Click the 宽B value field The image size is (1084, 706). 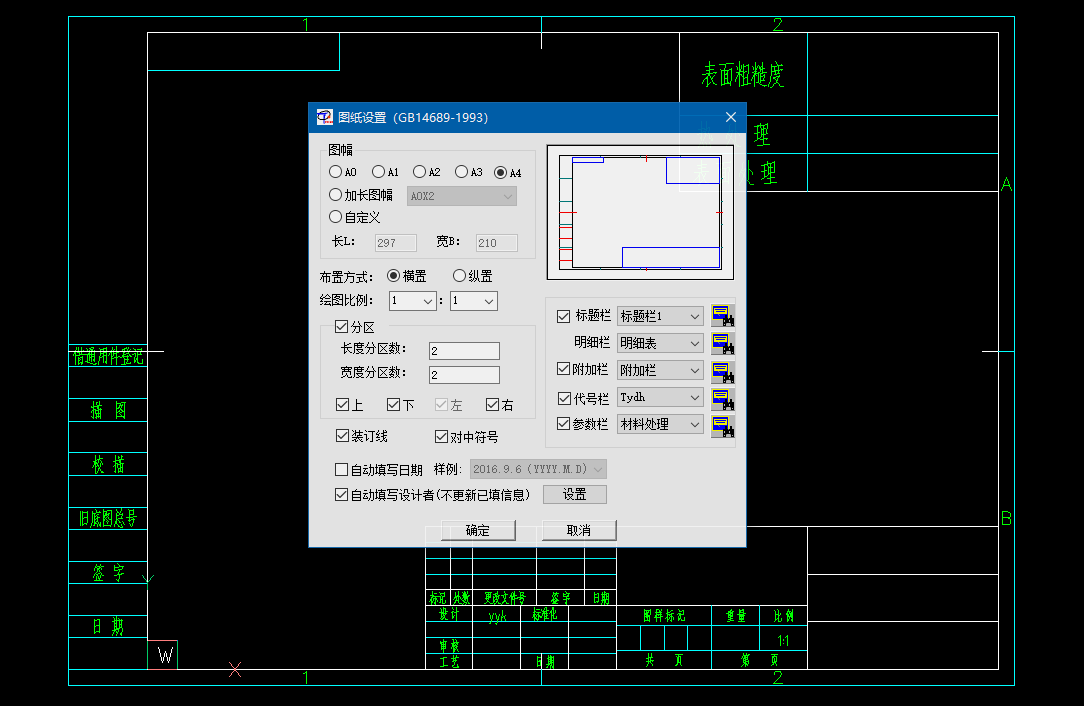pos(497,243)
